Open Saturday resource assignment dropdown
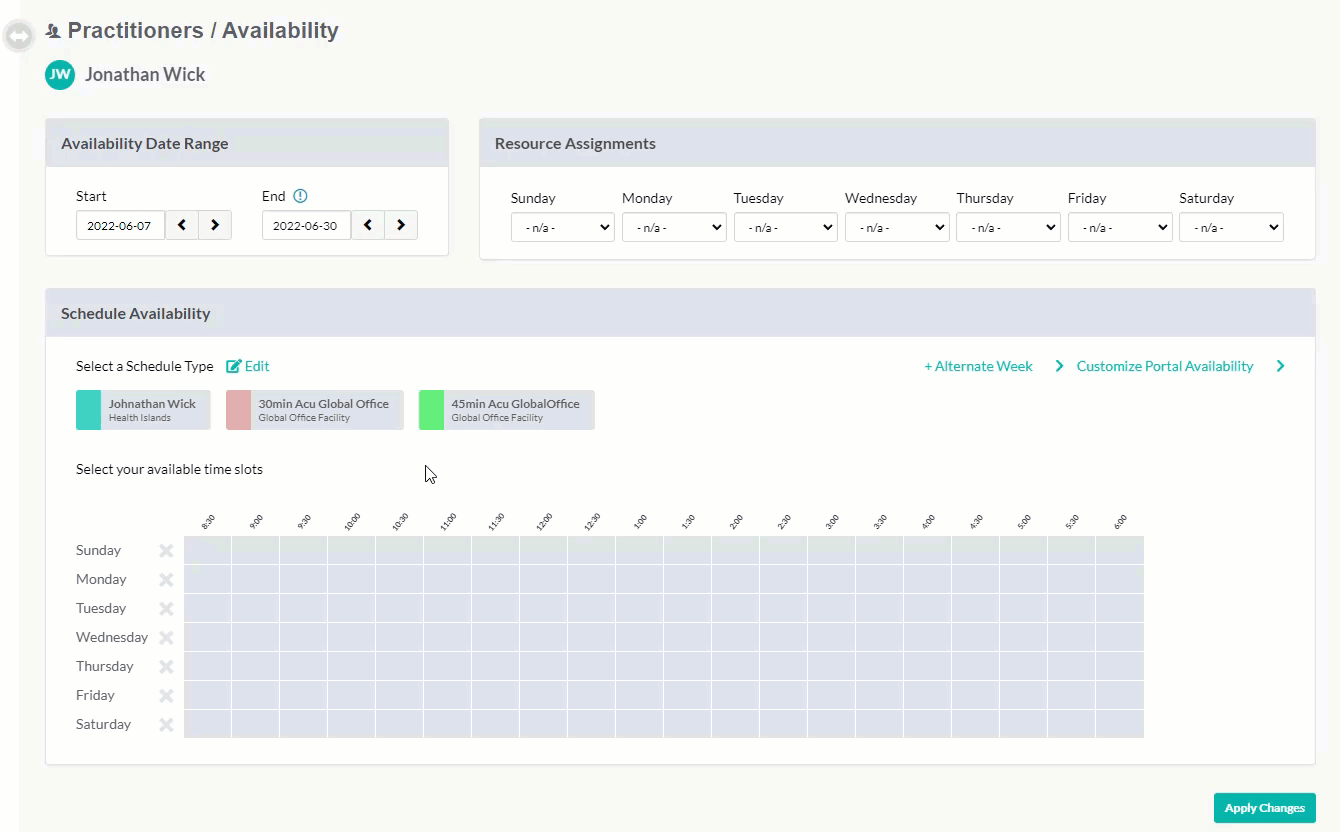 [1231, 227]
